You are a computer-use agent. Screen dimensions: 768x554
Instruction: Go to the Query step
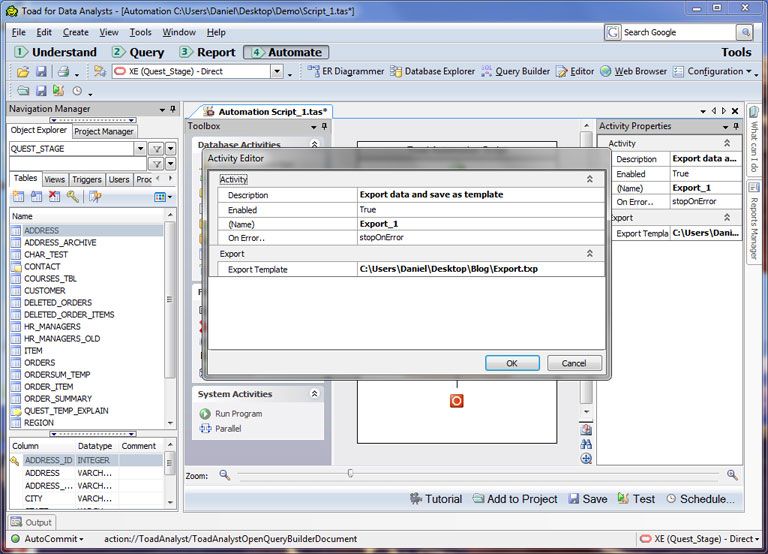pyautogui.click(x=138, y=52)
